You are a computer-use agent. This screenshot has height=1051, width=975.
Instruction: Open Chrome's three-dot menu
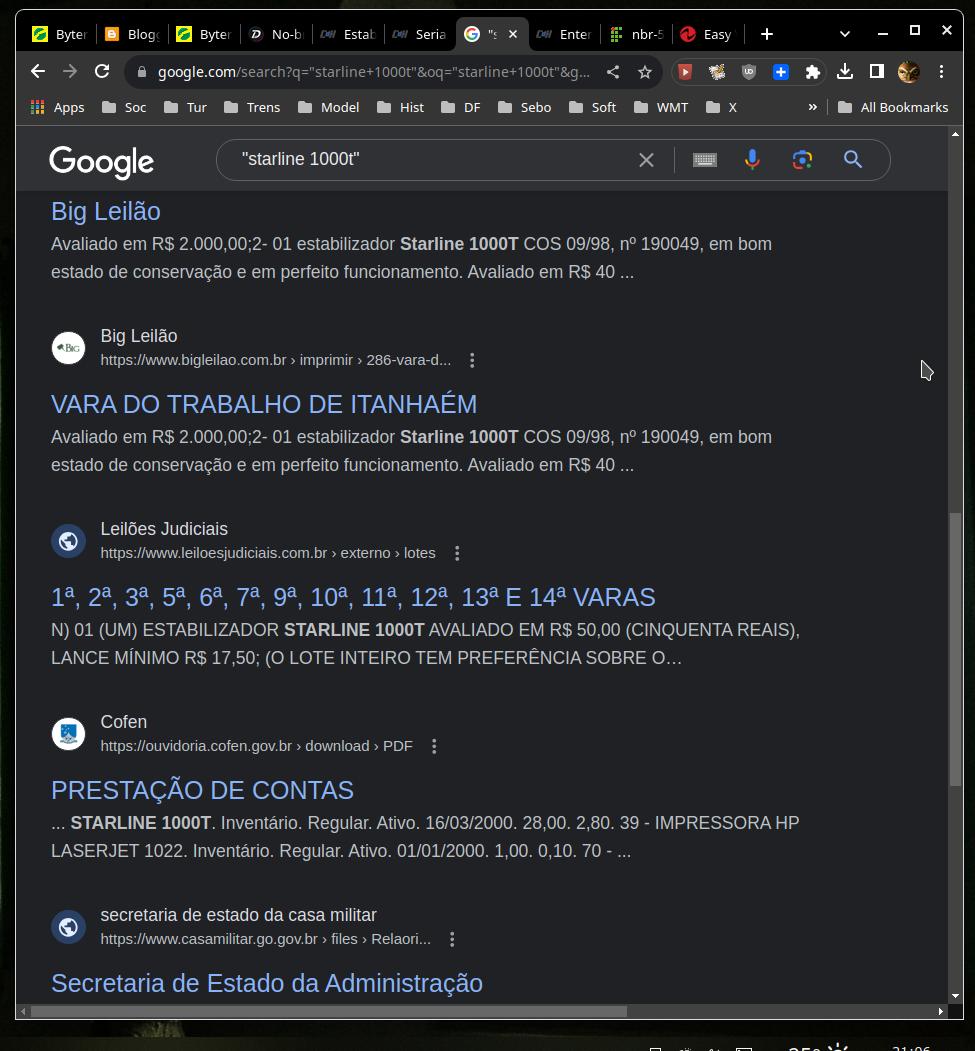[941, 72]
